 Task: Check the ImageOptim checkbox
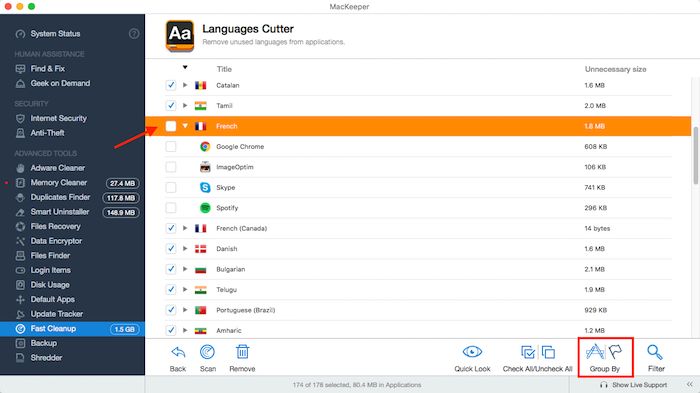(171, 167)
